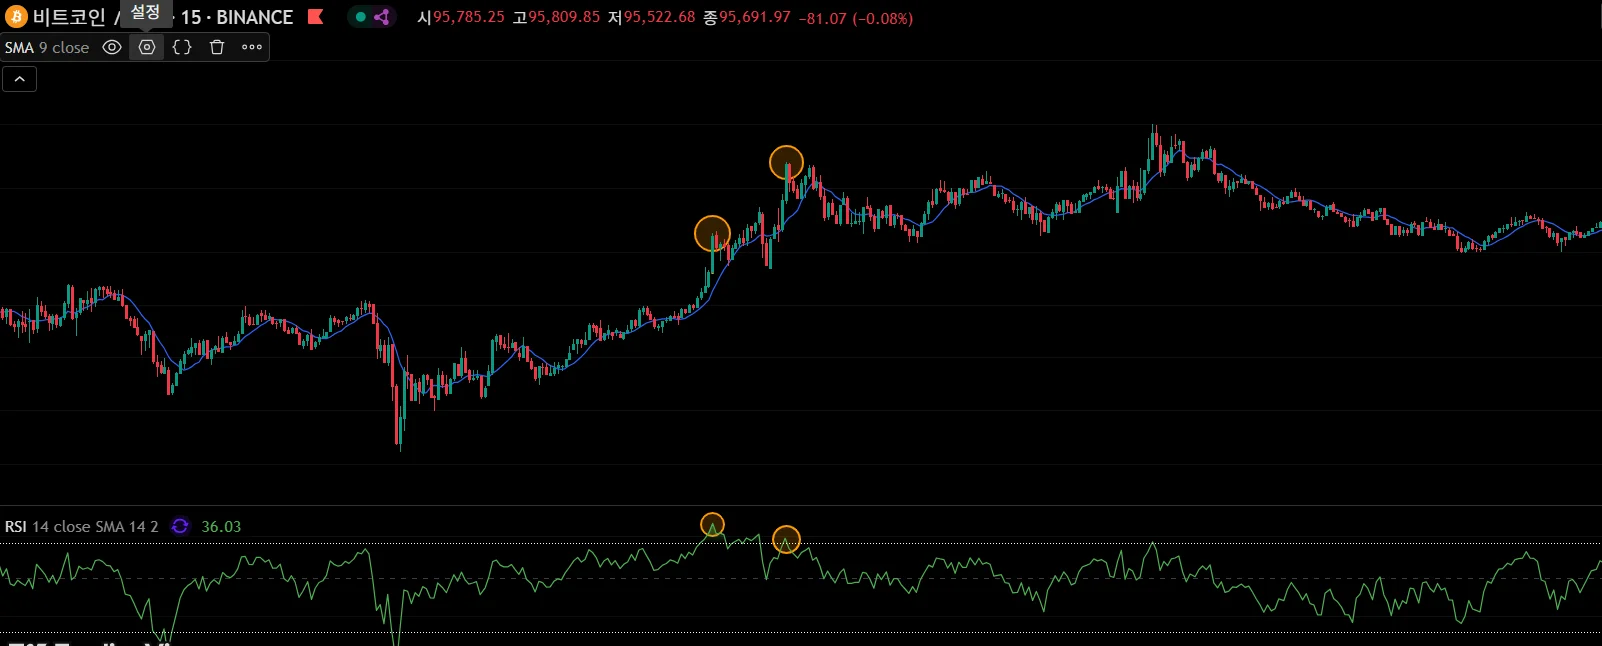Click the purple RSI refresh icon
The height and width of the screenshot is (646, 1602).
pyautogui.click(x=180, y=526)
